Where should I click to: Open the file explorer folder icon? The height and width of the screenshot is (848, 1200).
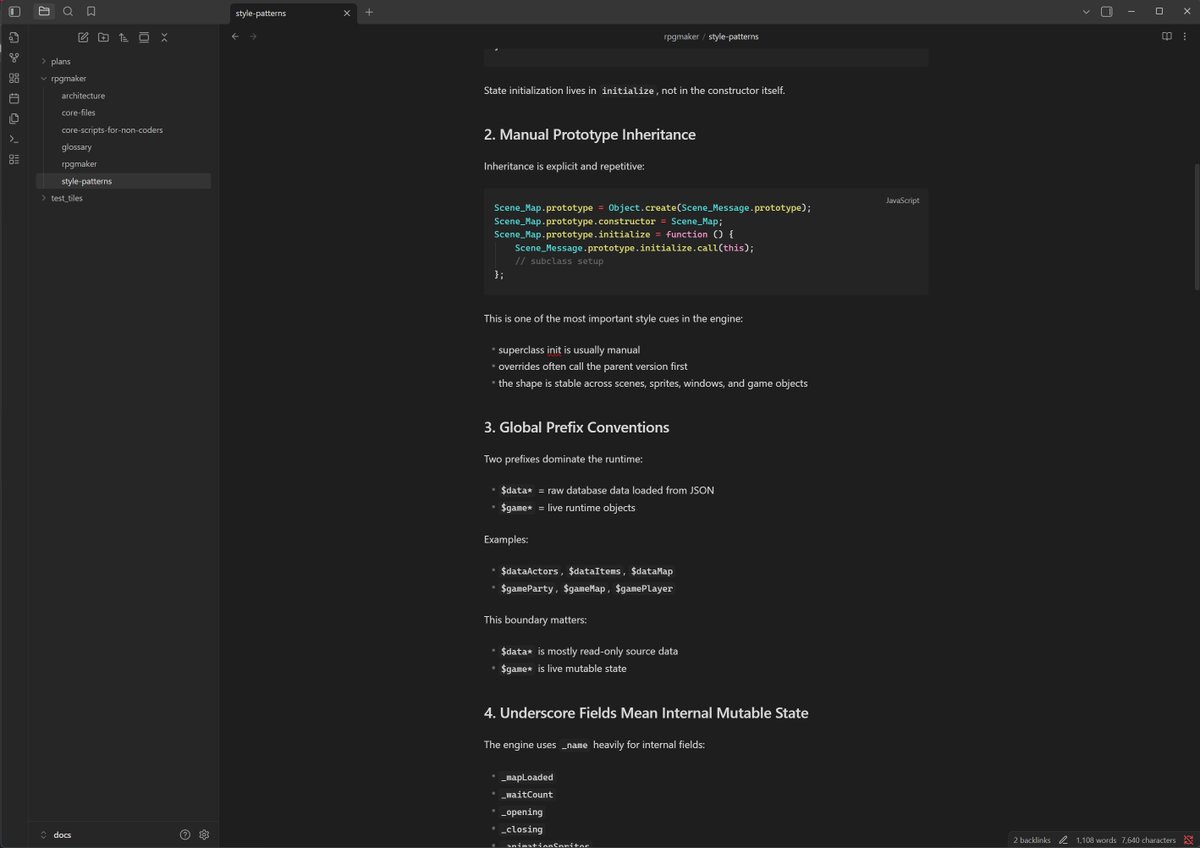click(44, 12)
